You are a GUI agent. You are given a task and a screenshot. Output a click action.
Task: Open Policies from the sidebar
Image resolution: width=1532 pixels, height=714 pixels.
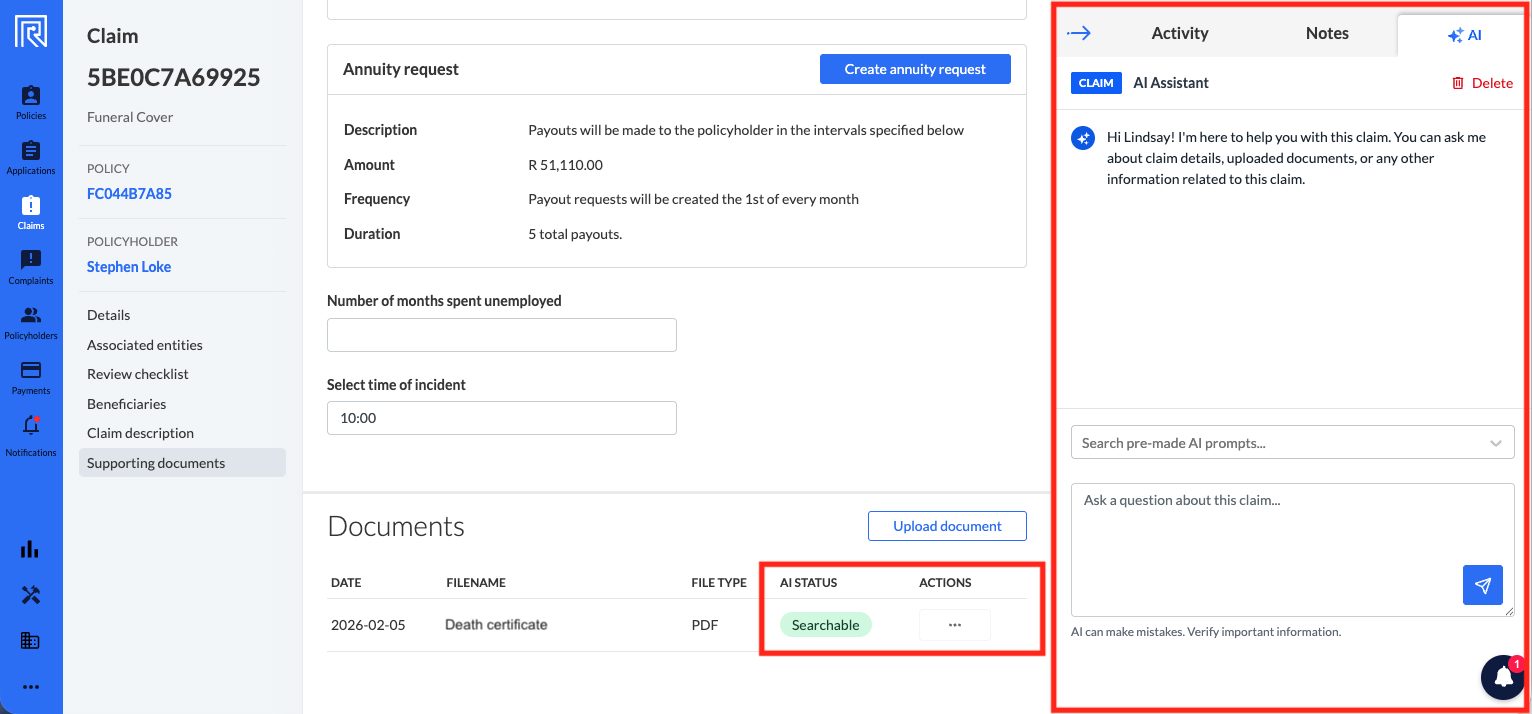31,103
